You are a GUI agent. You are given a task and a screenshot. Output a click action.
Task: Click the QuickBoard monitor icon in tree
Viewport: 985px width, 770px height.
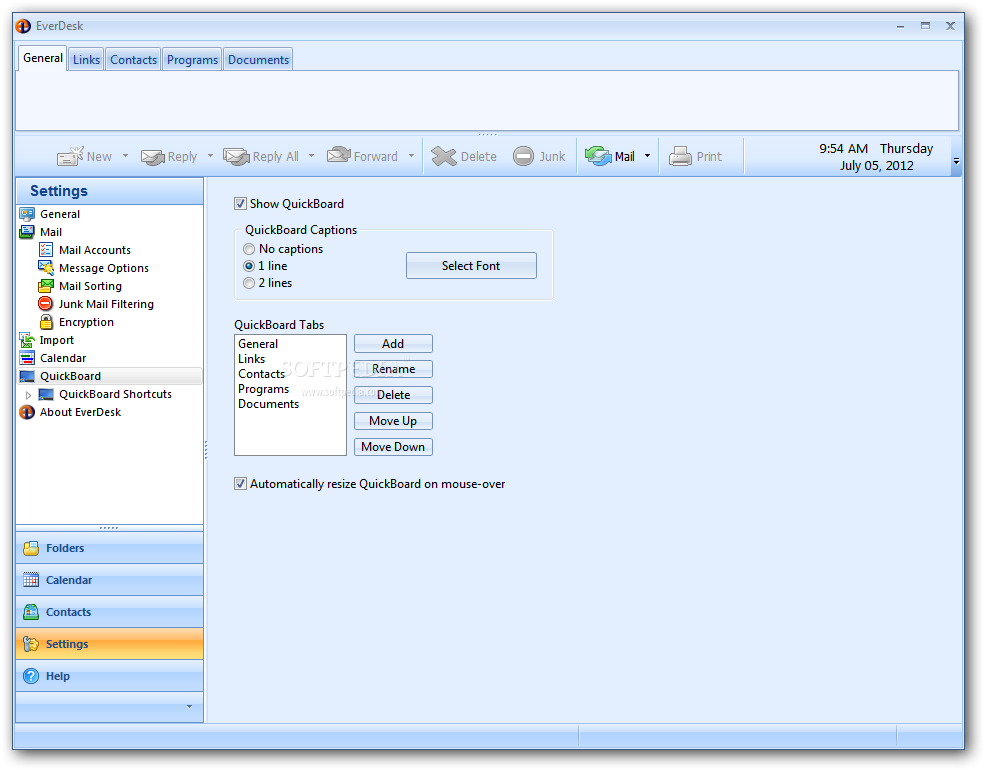point(27,376)
